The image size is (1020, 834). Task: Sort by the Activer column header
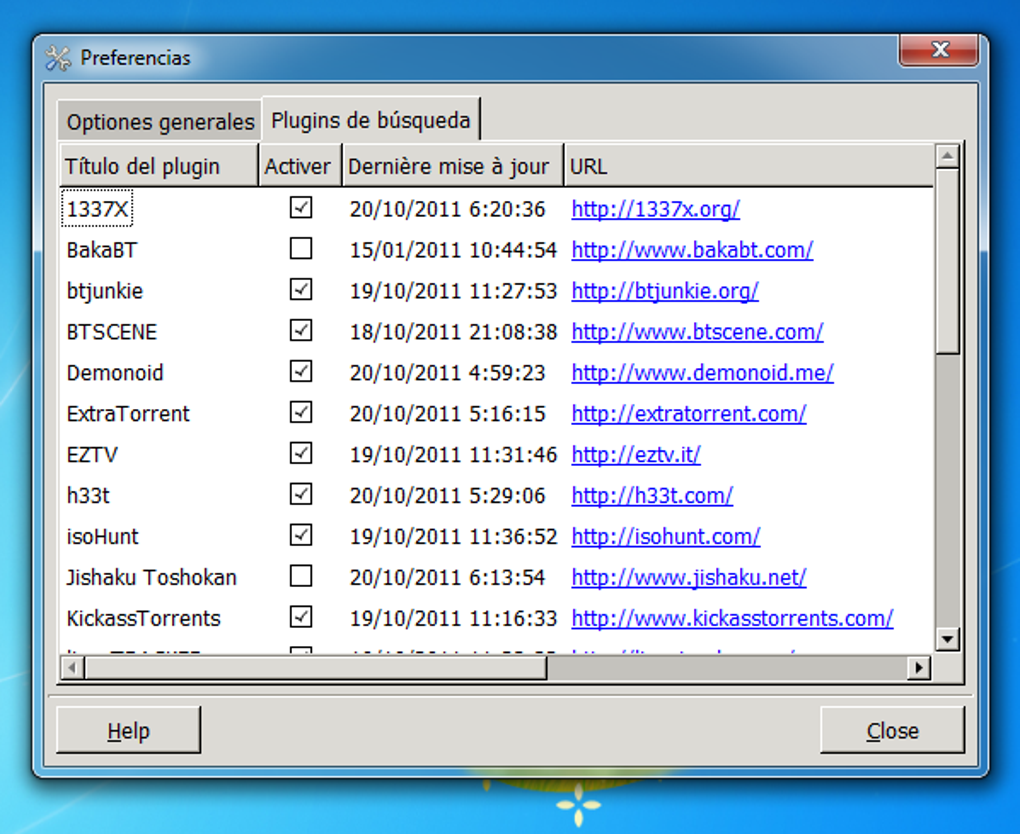pyautogui.click(x=300, y=167)
